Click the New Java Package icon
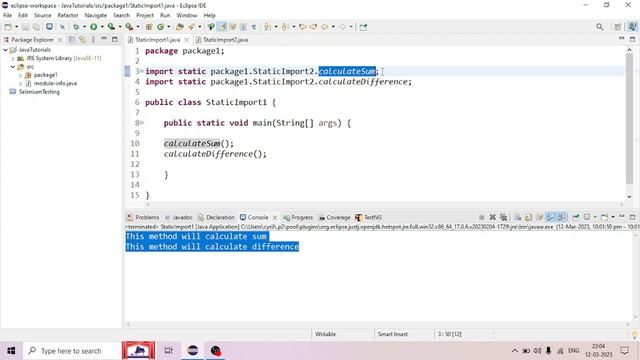The image size is (640, 360). 149,27
